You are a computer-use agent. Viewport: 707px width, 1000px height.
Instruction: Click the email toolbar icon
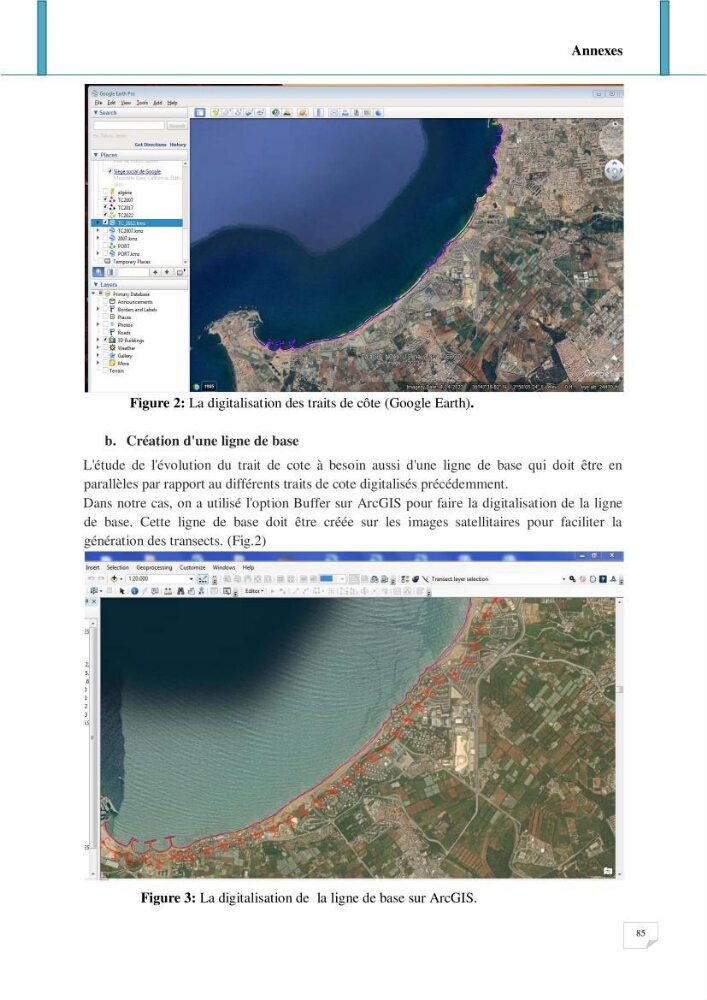click(x=334, y=112)
